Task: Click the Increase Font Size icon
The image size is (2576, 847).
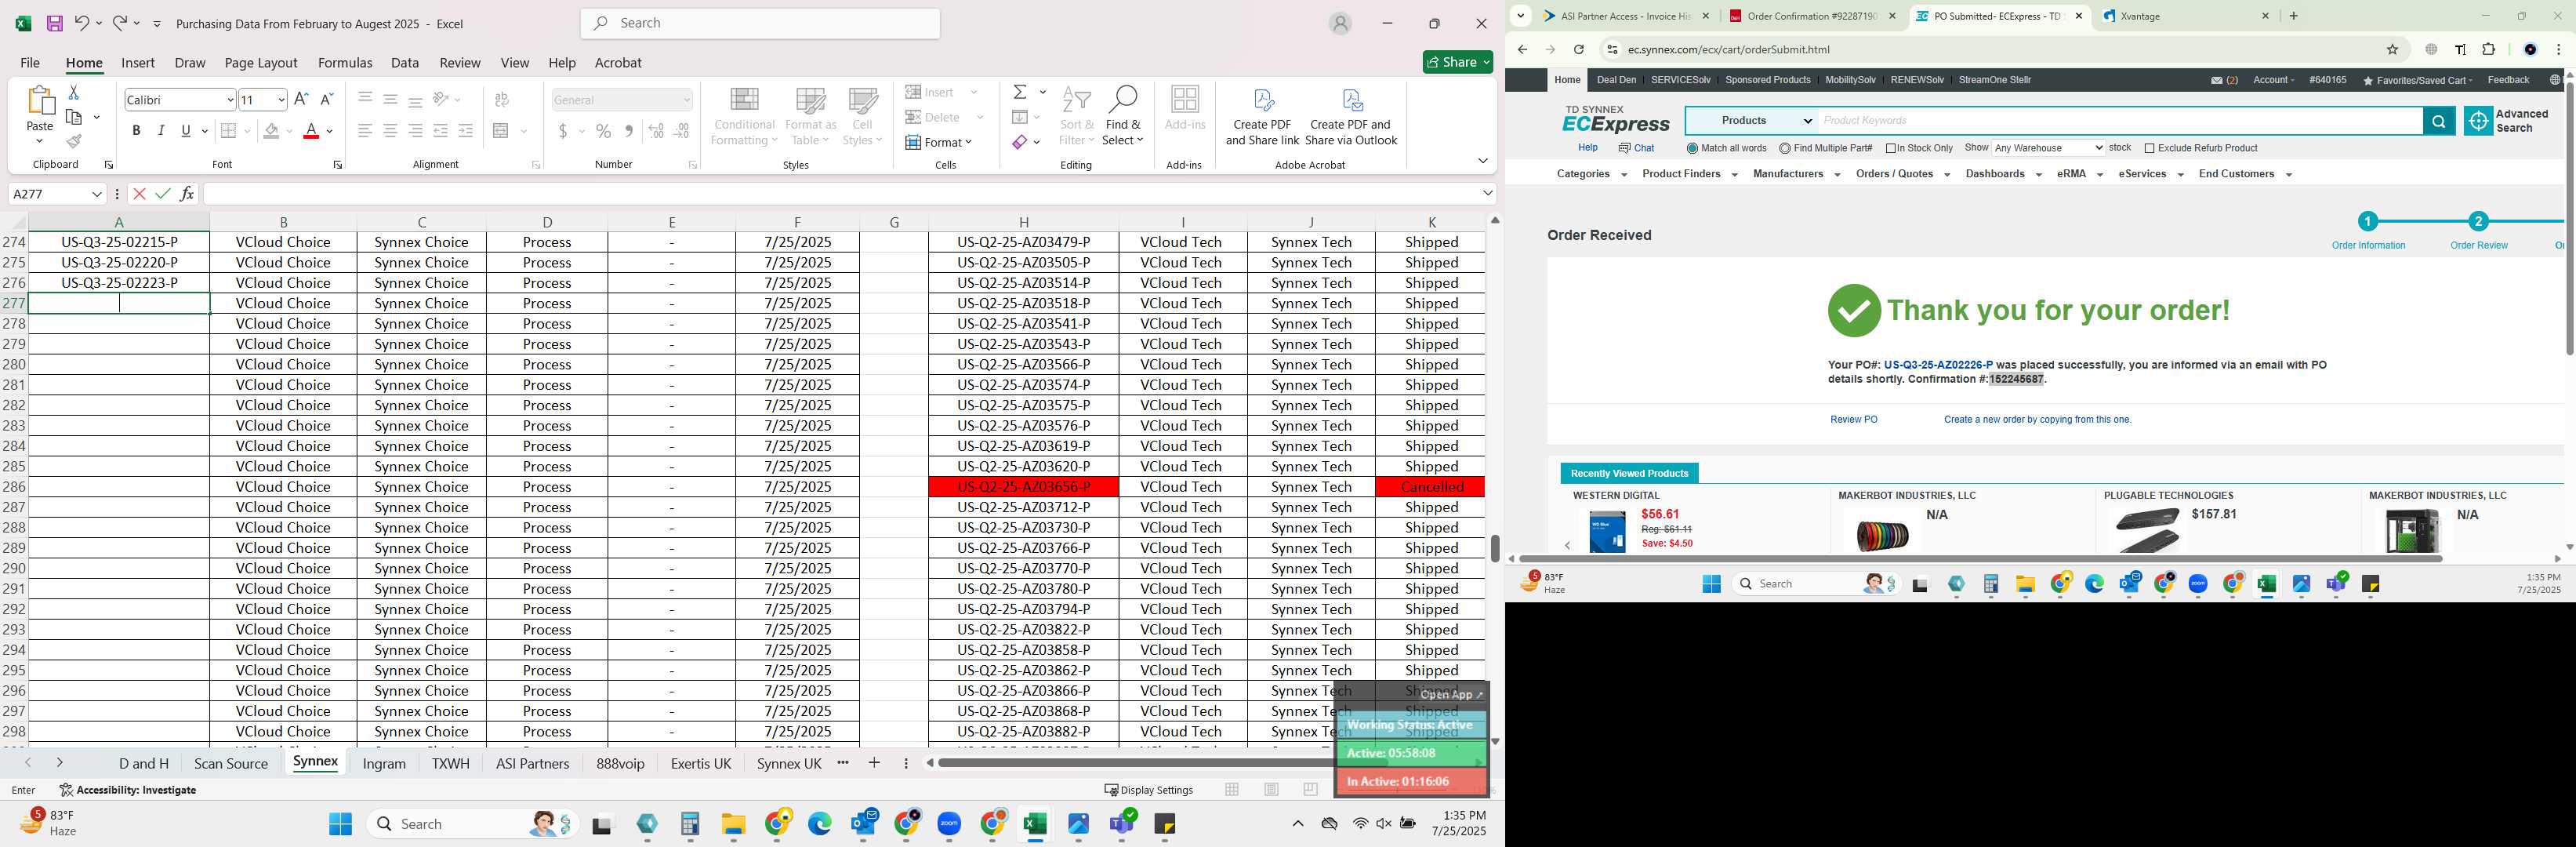Action: (301, 99)
